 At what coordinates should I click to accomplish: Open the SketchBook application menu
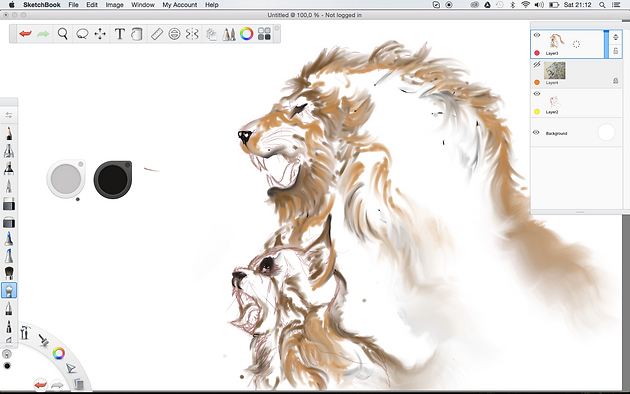click(42, 5)
